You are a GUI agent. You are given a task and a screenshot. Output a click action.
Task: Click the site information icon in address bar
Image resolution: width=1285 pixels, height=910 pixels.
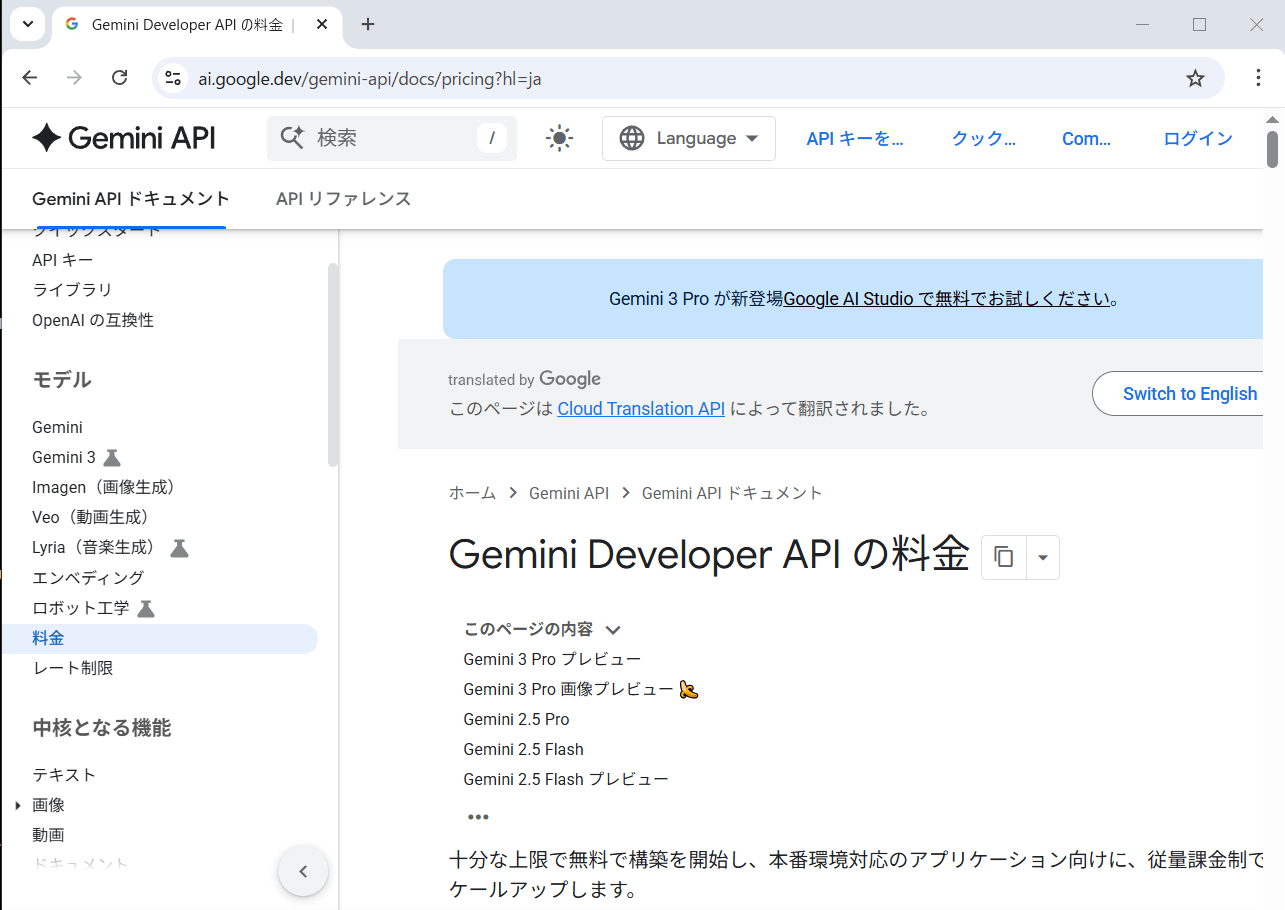pyautogui.click(x=173, y=78)
